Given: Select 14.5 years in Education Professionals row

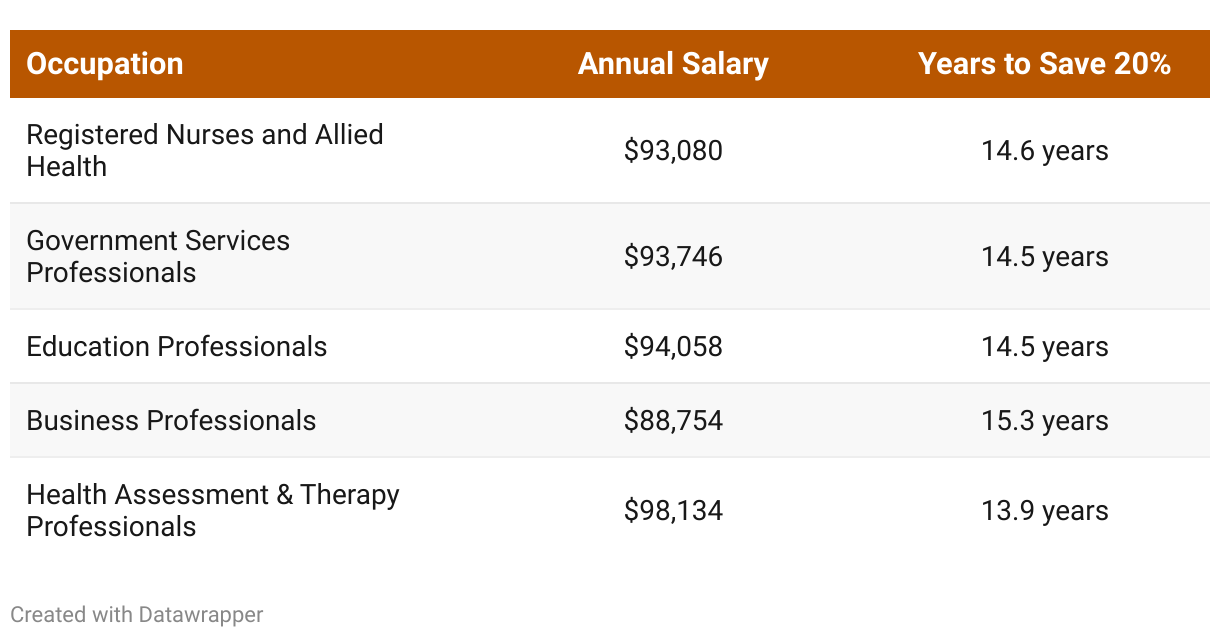Looking at the screenshot, I should tap(1044, 347).
